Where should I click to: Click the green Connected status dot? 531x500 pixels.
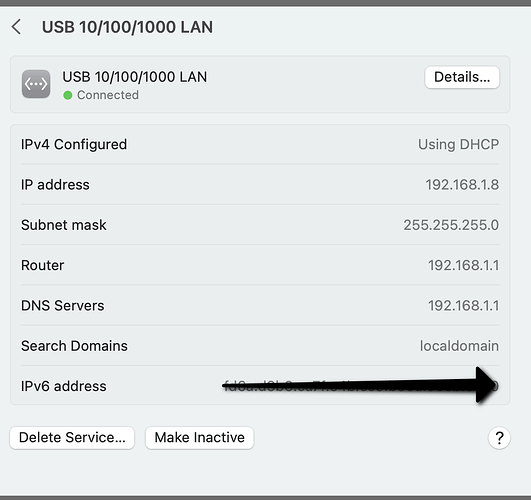tap(68, 95)
